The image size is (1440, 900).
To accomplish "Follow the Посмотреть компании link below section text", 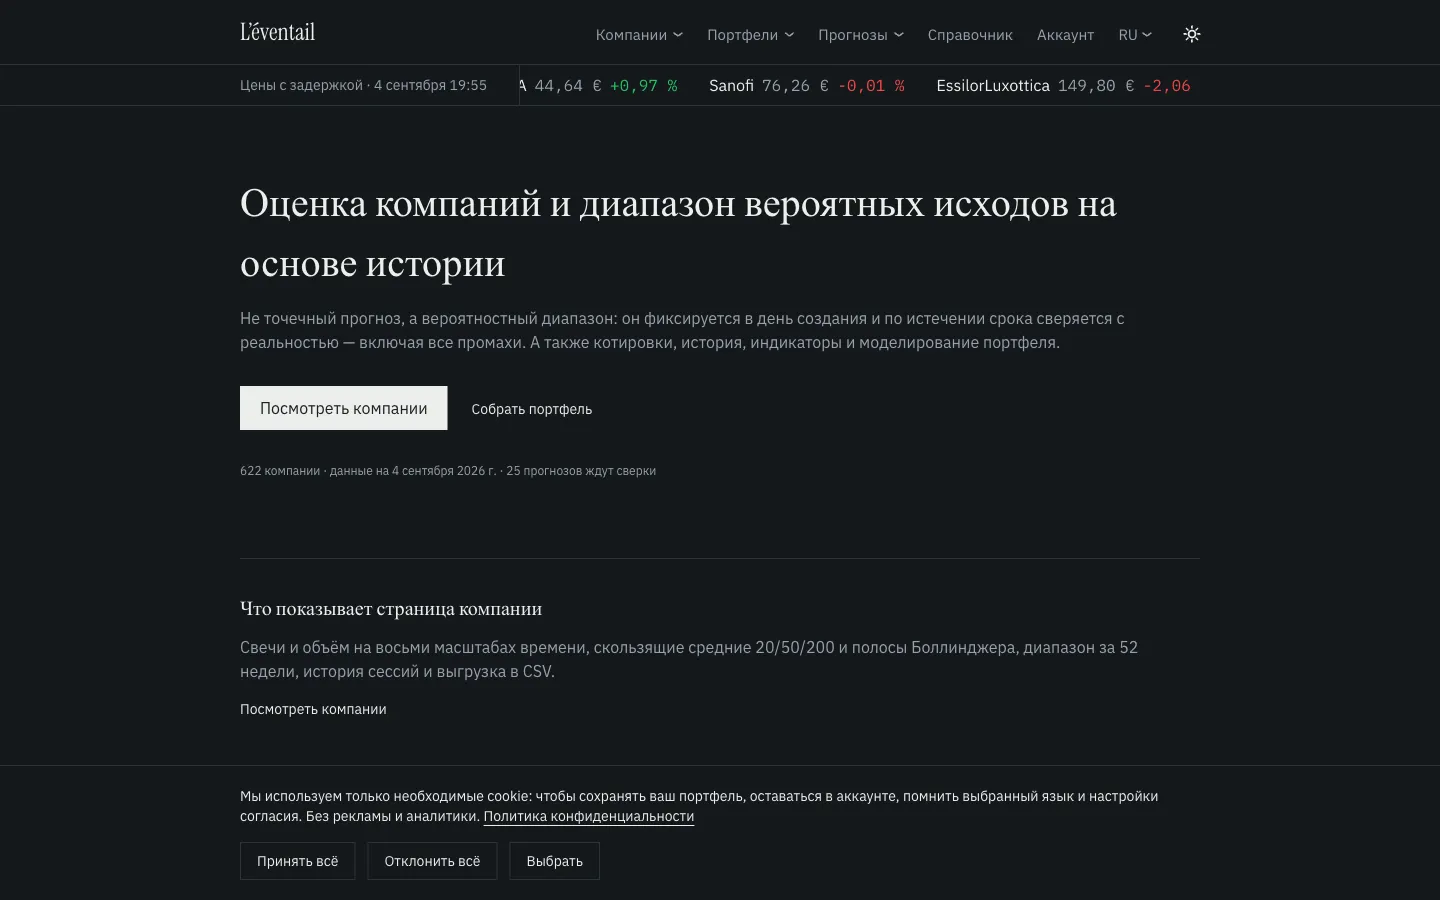I will 313,709.
